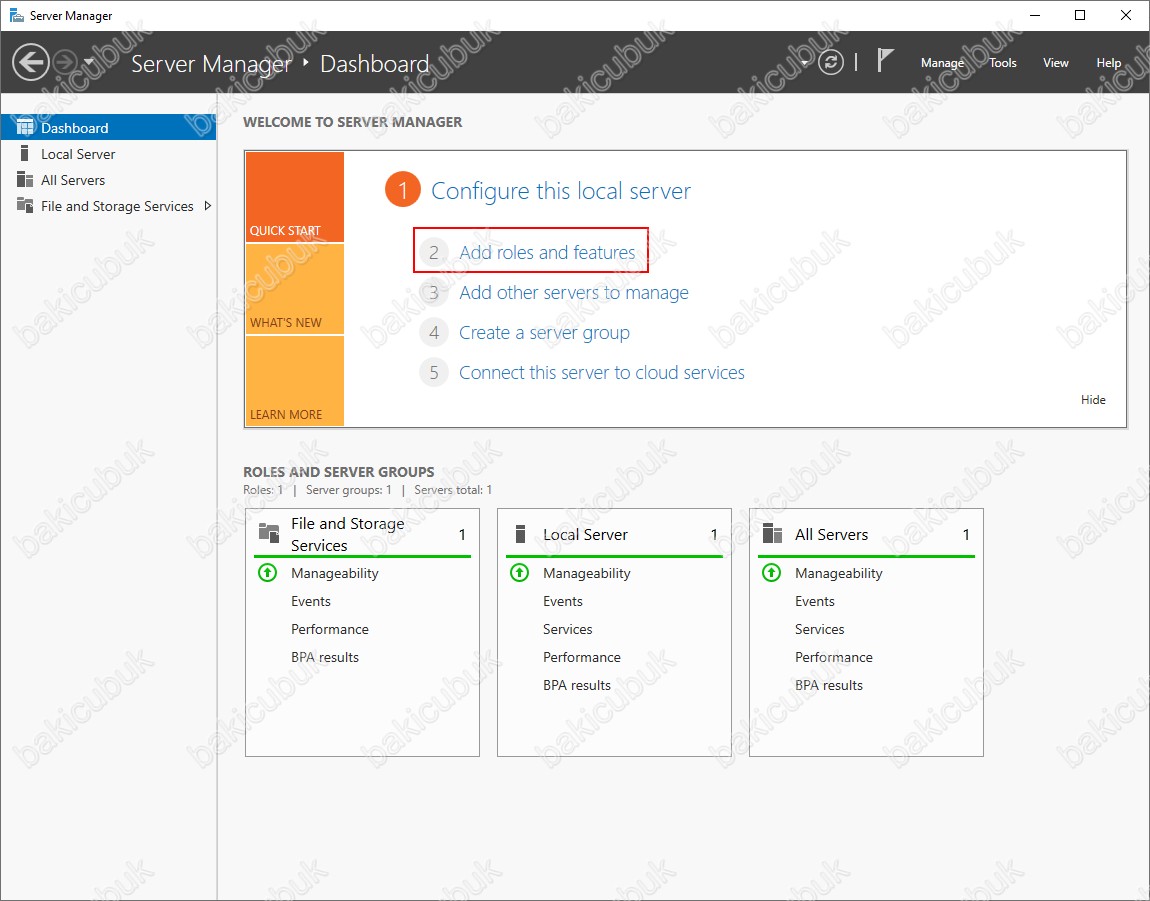Open Services in All Servers tile
The height and width of the screenshot is (901, 1150).
point(819,629)
